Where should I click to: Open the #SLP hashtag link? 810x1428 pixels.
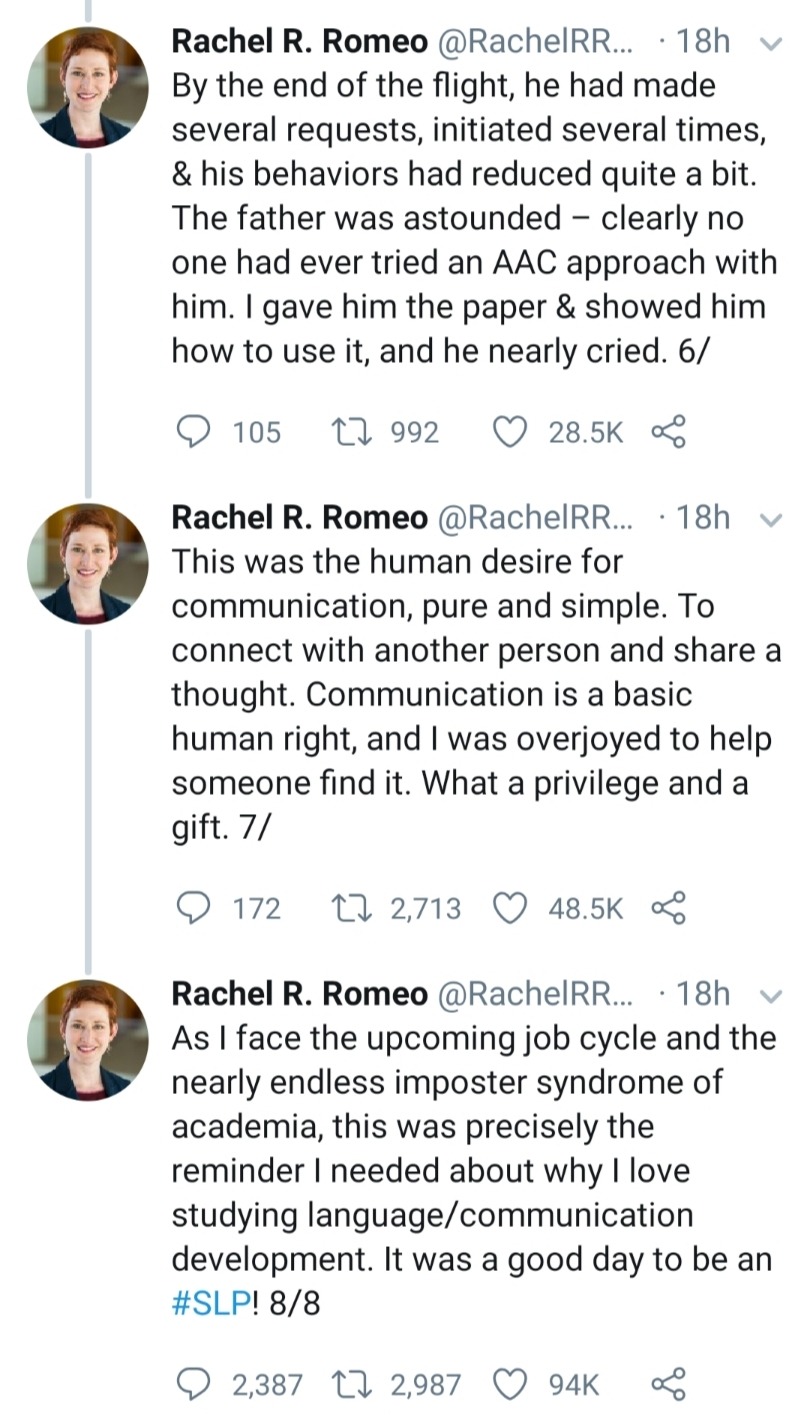(x=208, y=1304)
